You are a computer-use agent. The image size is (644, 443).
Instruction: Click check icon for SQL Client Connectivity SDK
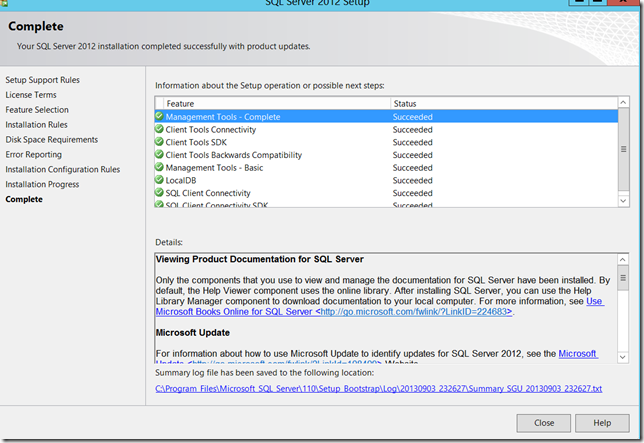click(159, 204)
